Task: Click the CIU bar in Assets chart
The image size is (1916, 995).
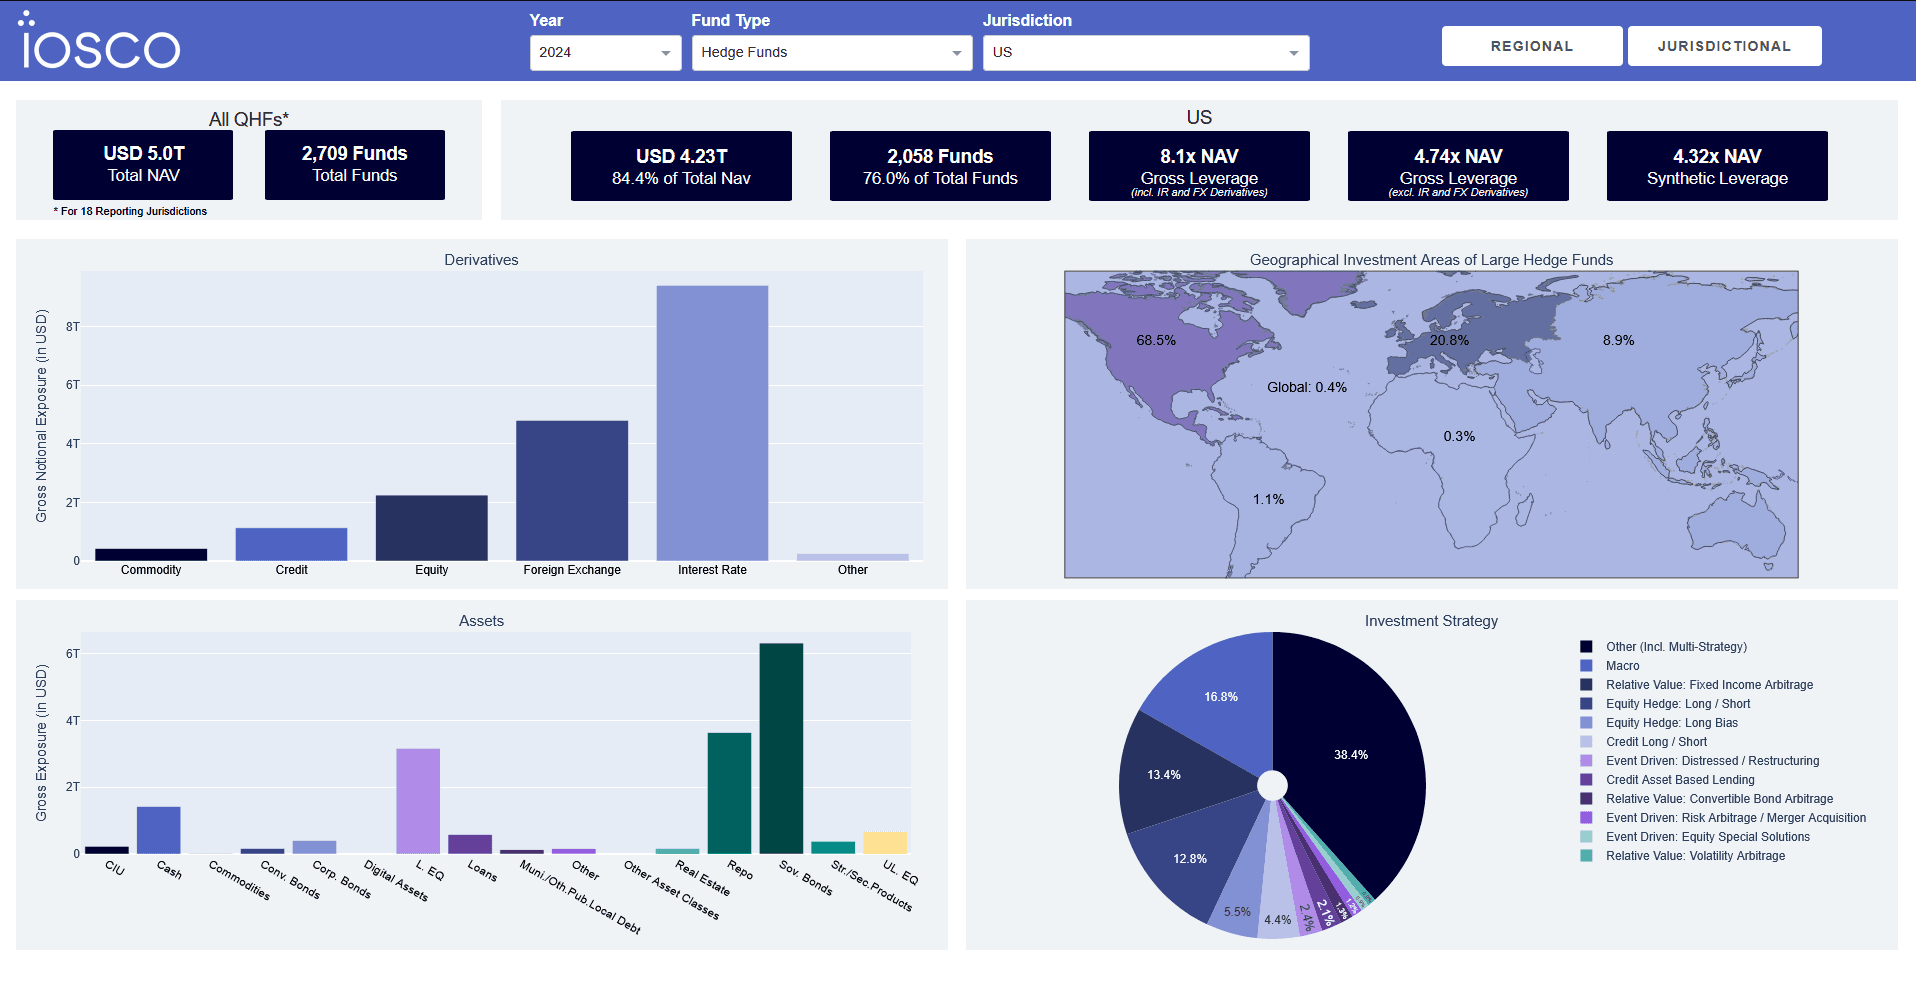Action: (107, 850)
